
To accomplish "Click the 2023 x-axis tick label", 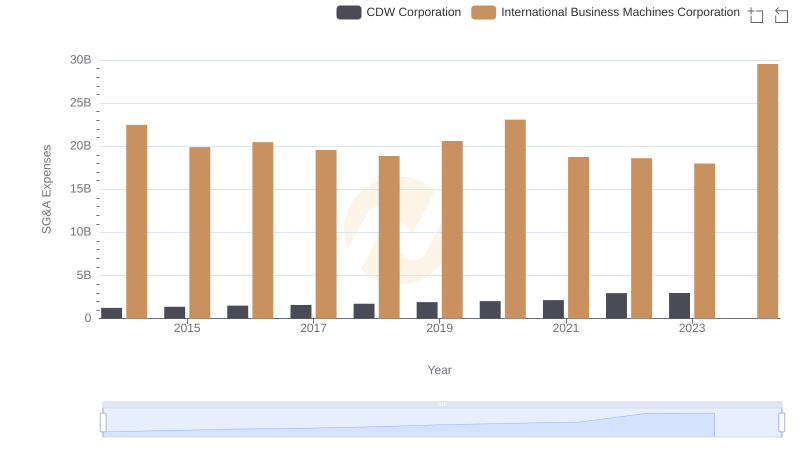I will coord(692,329).
